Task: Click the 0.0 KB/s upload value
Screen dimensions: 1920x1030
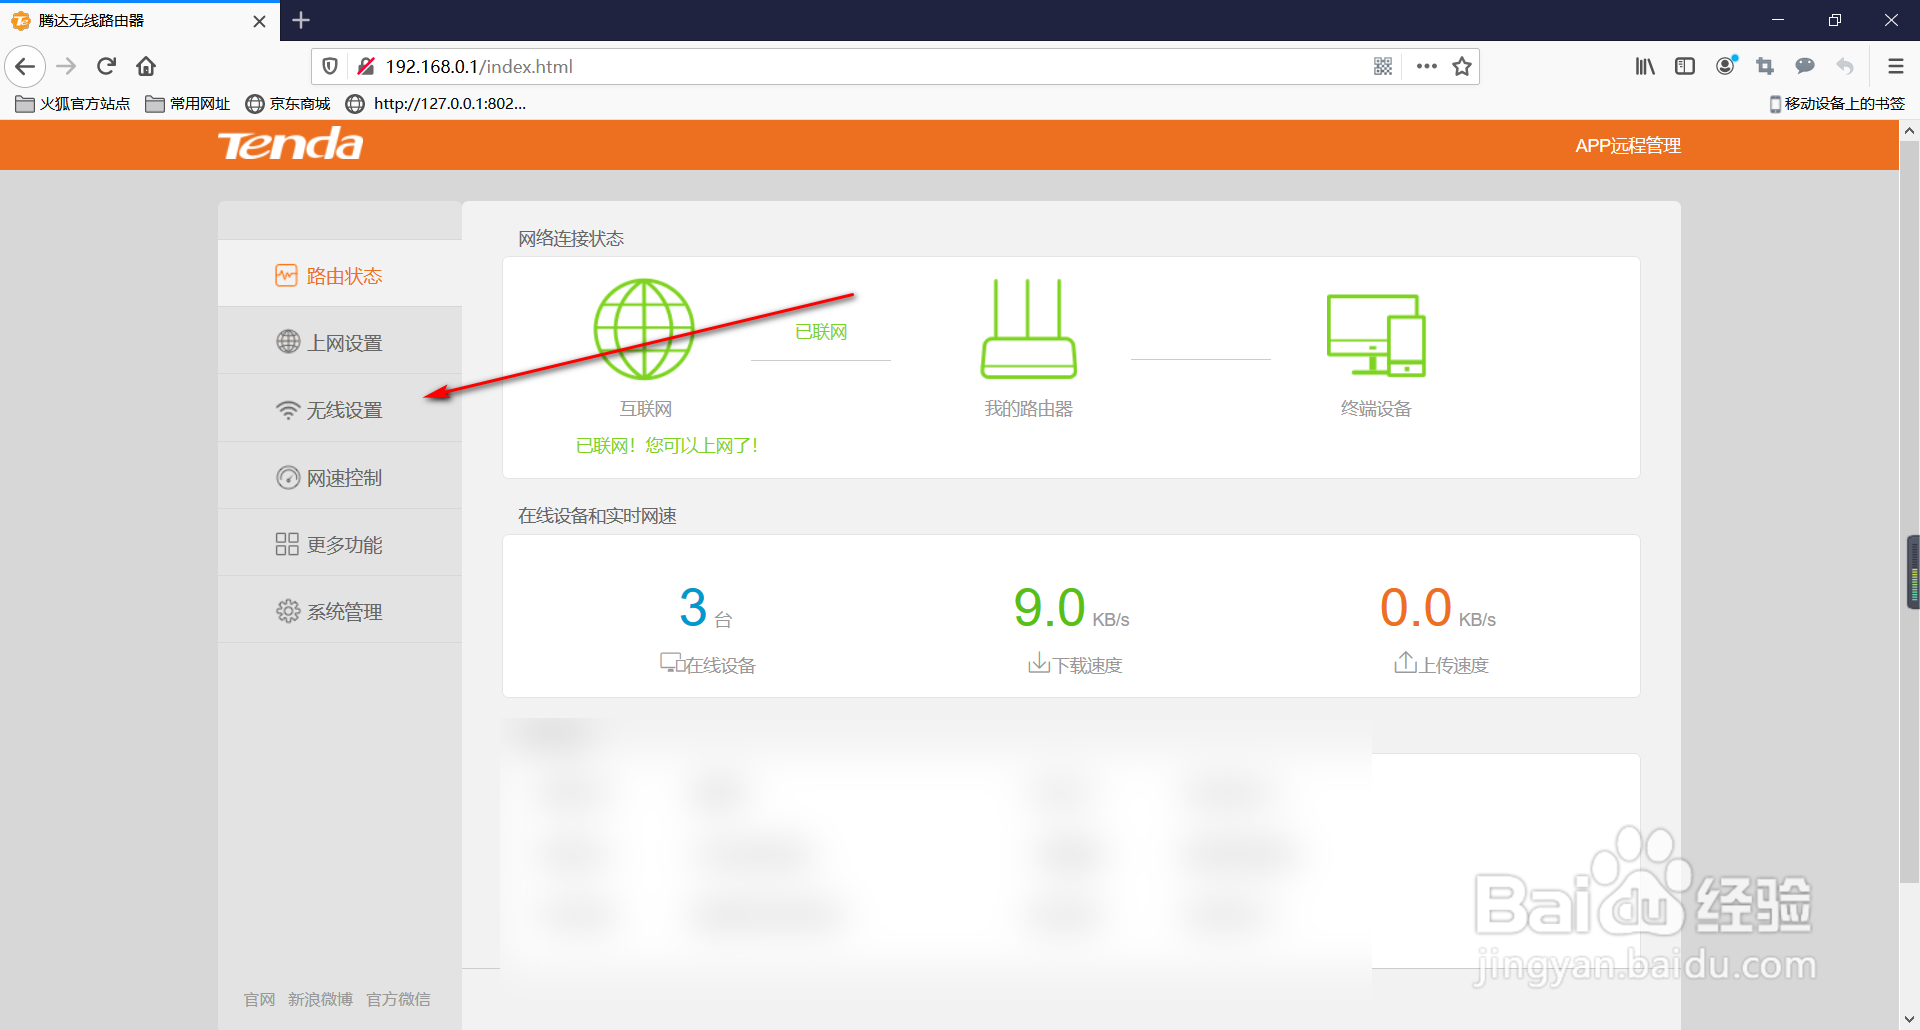Action: (1438, 608)
